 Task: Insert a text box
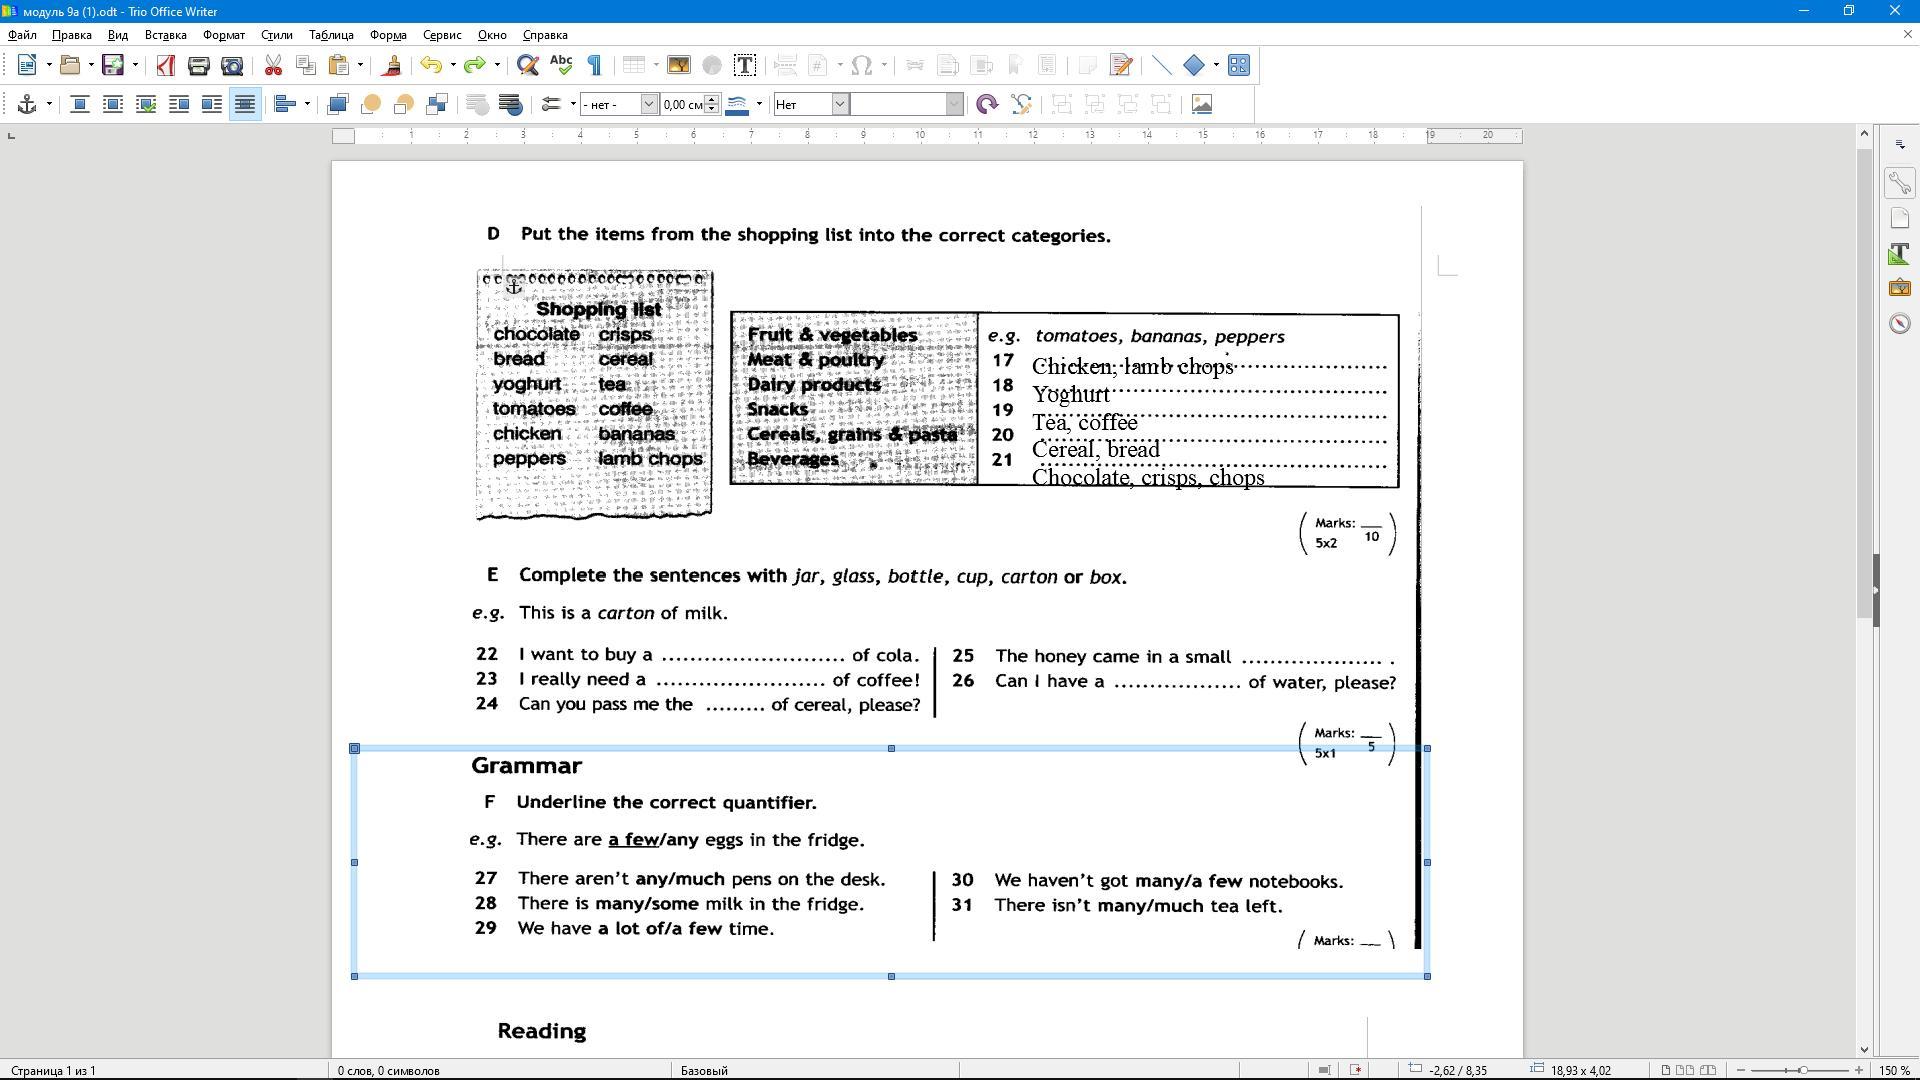coord(744,66)
